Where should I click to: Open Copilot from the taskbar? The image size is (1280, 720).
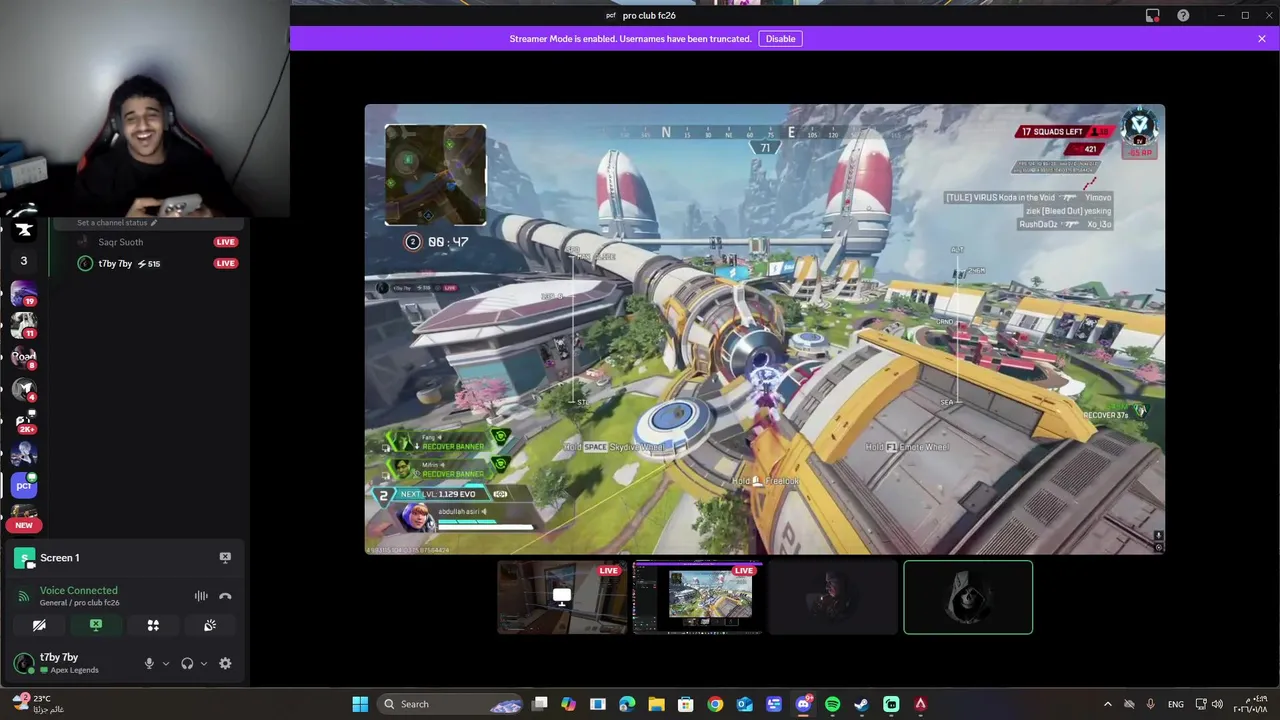pos(568,704)
